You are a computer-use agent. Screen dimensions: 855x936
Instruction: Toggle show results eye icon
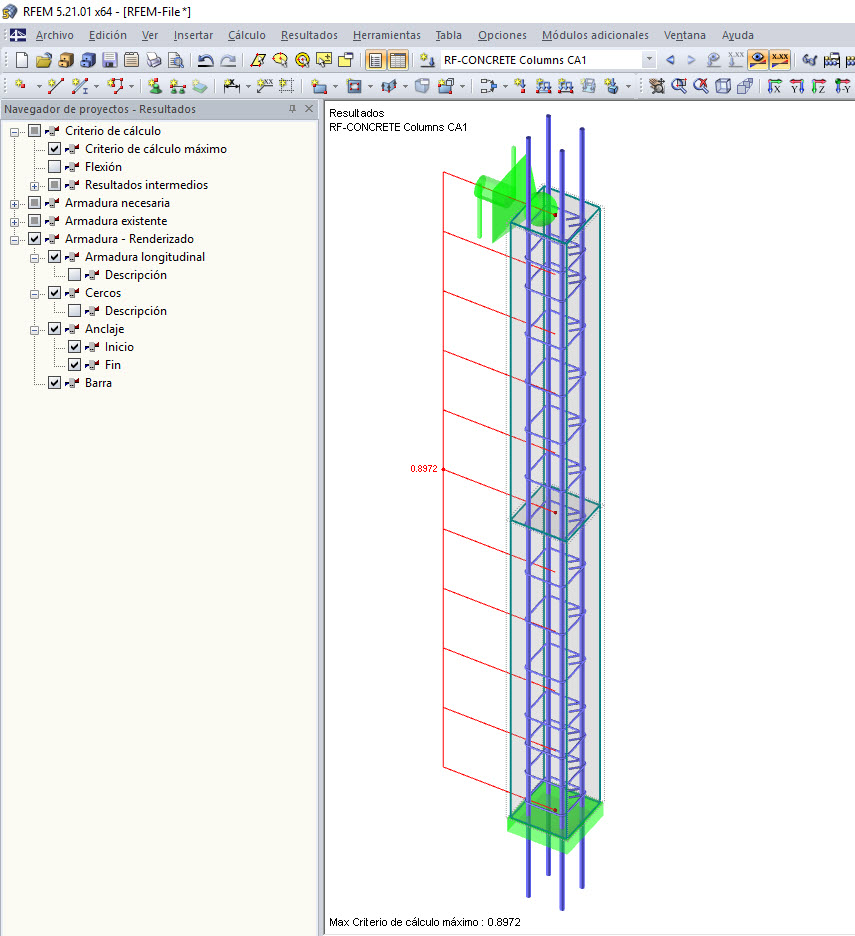click(758, 60)
